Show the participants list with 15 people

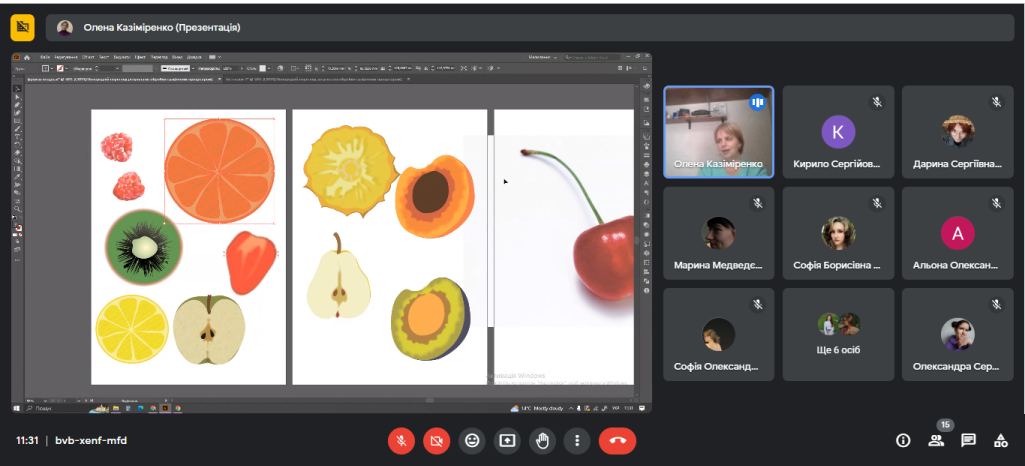(x=936, y=440)
